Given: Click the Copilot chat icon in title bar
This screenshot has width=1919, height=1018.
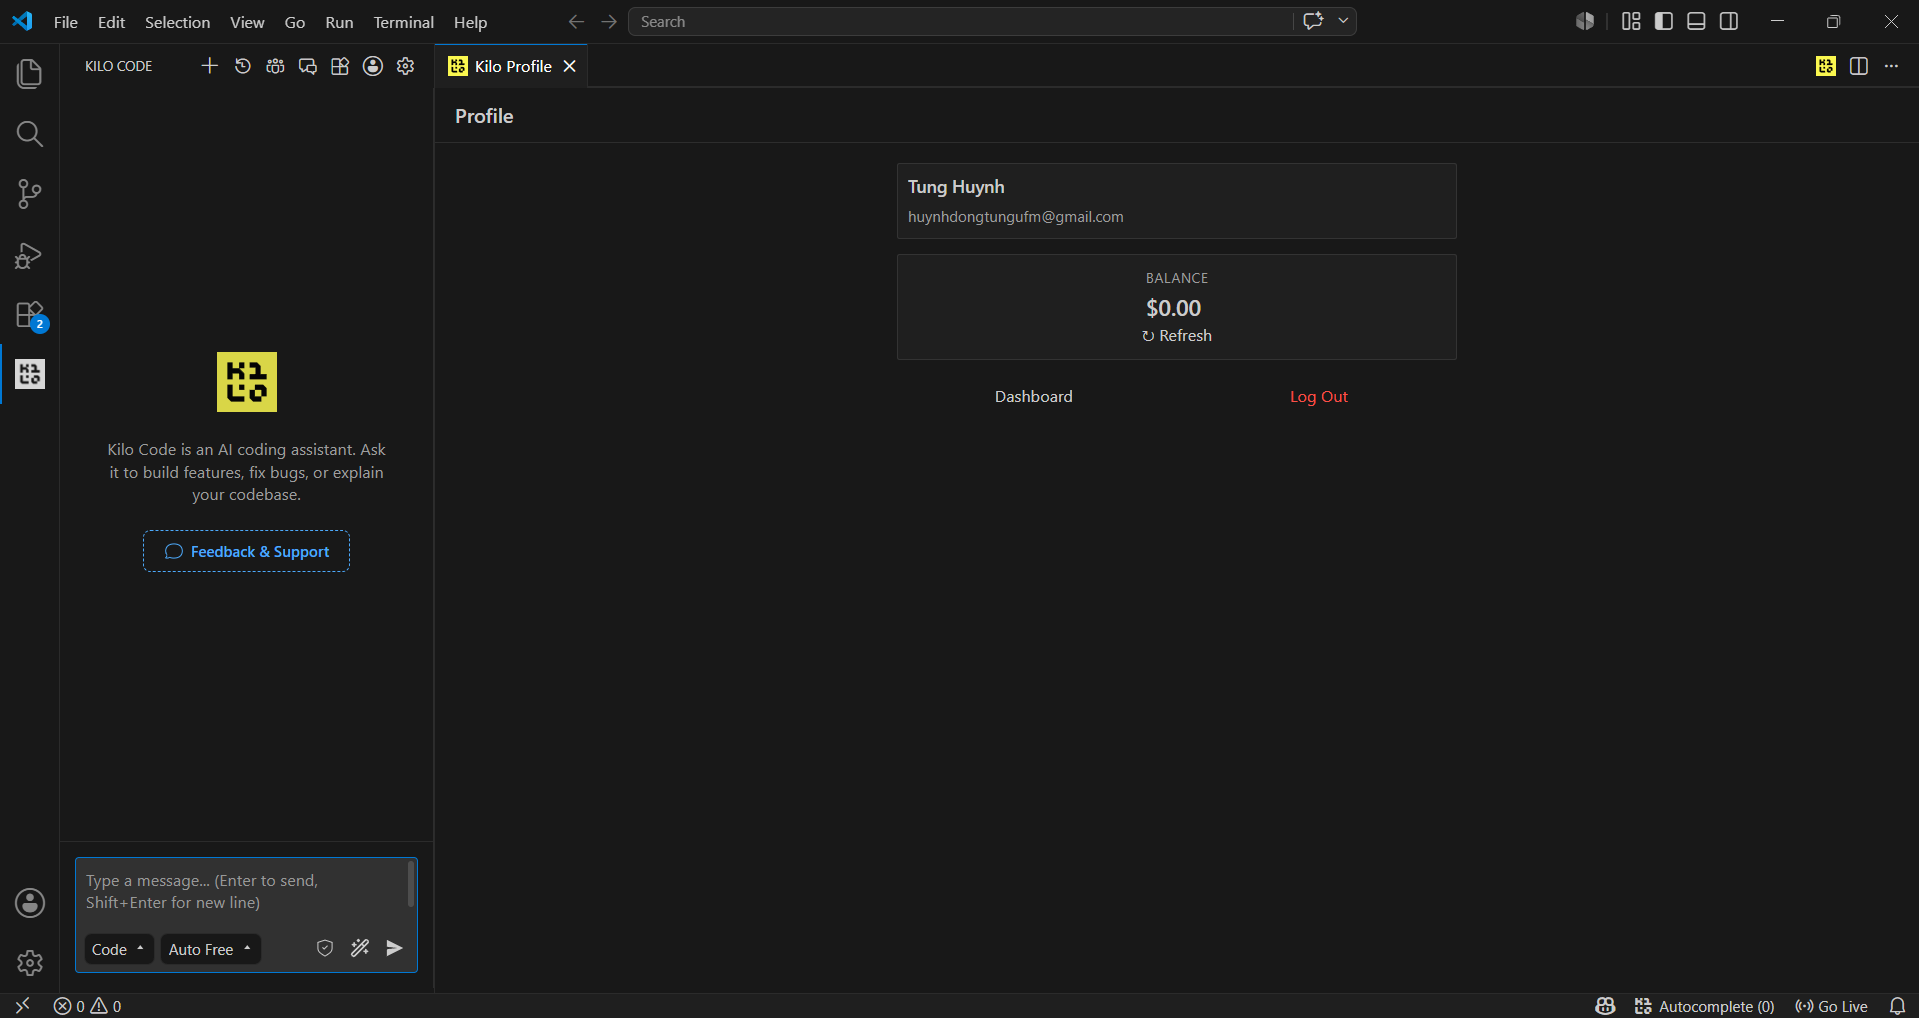Looking at the screenshot, I should [x=1313, y=21].
